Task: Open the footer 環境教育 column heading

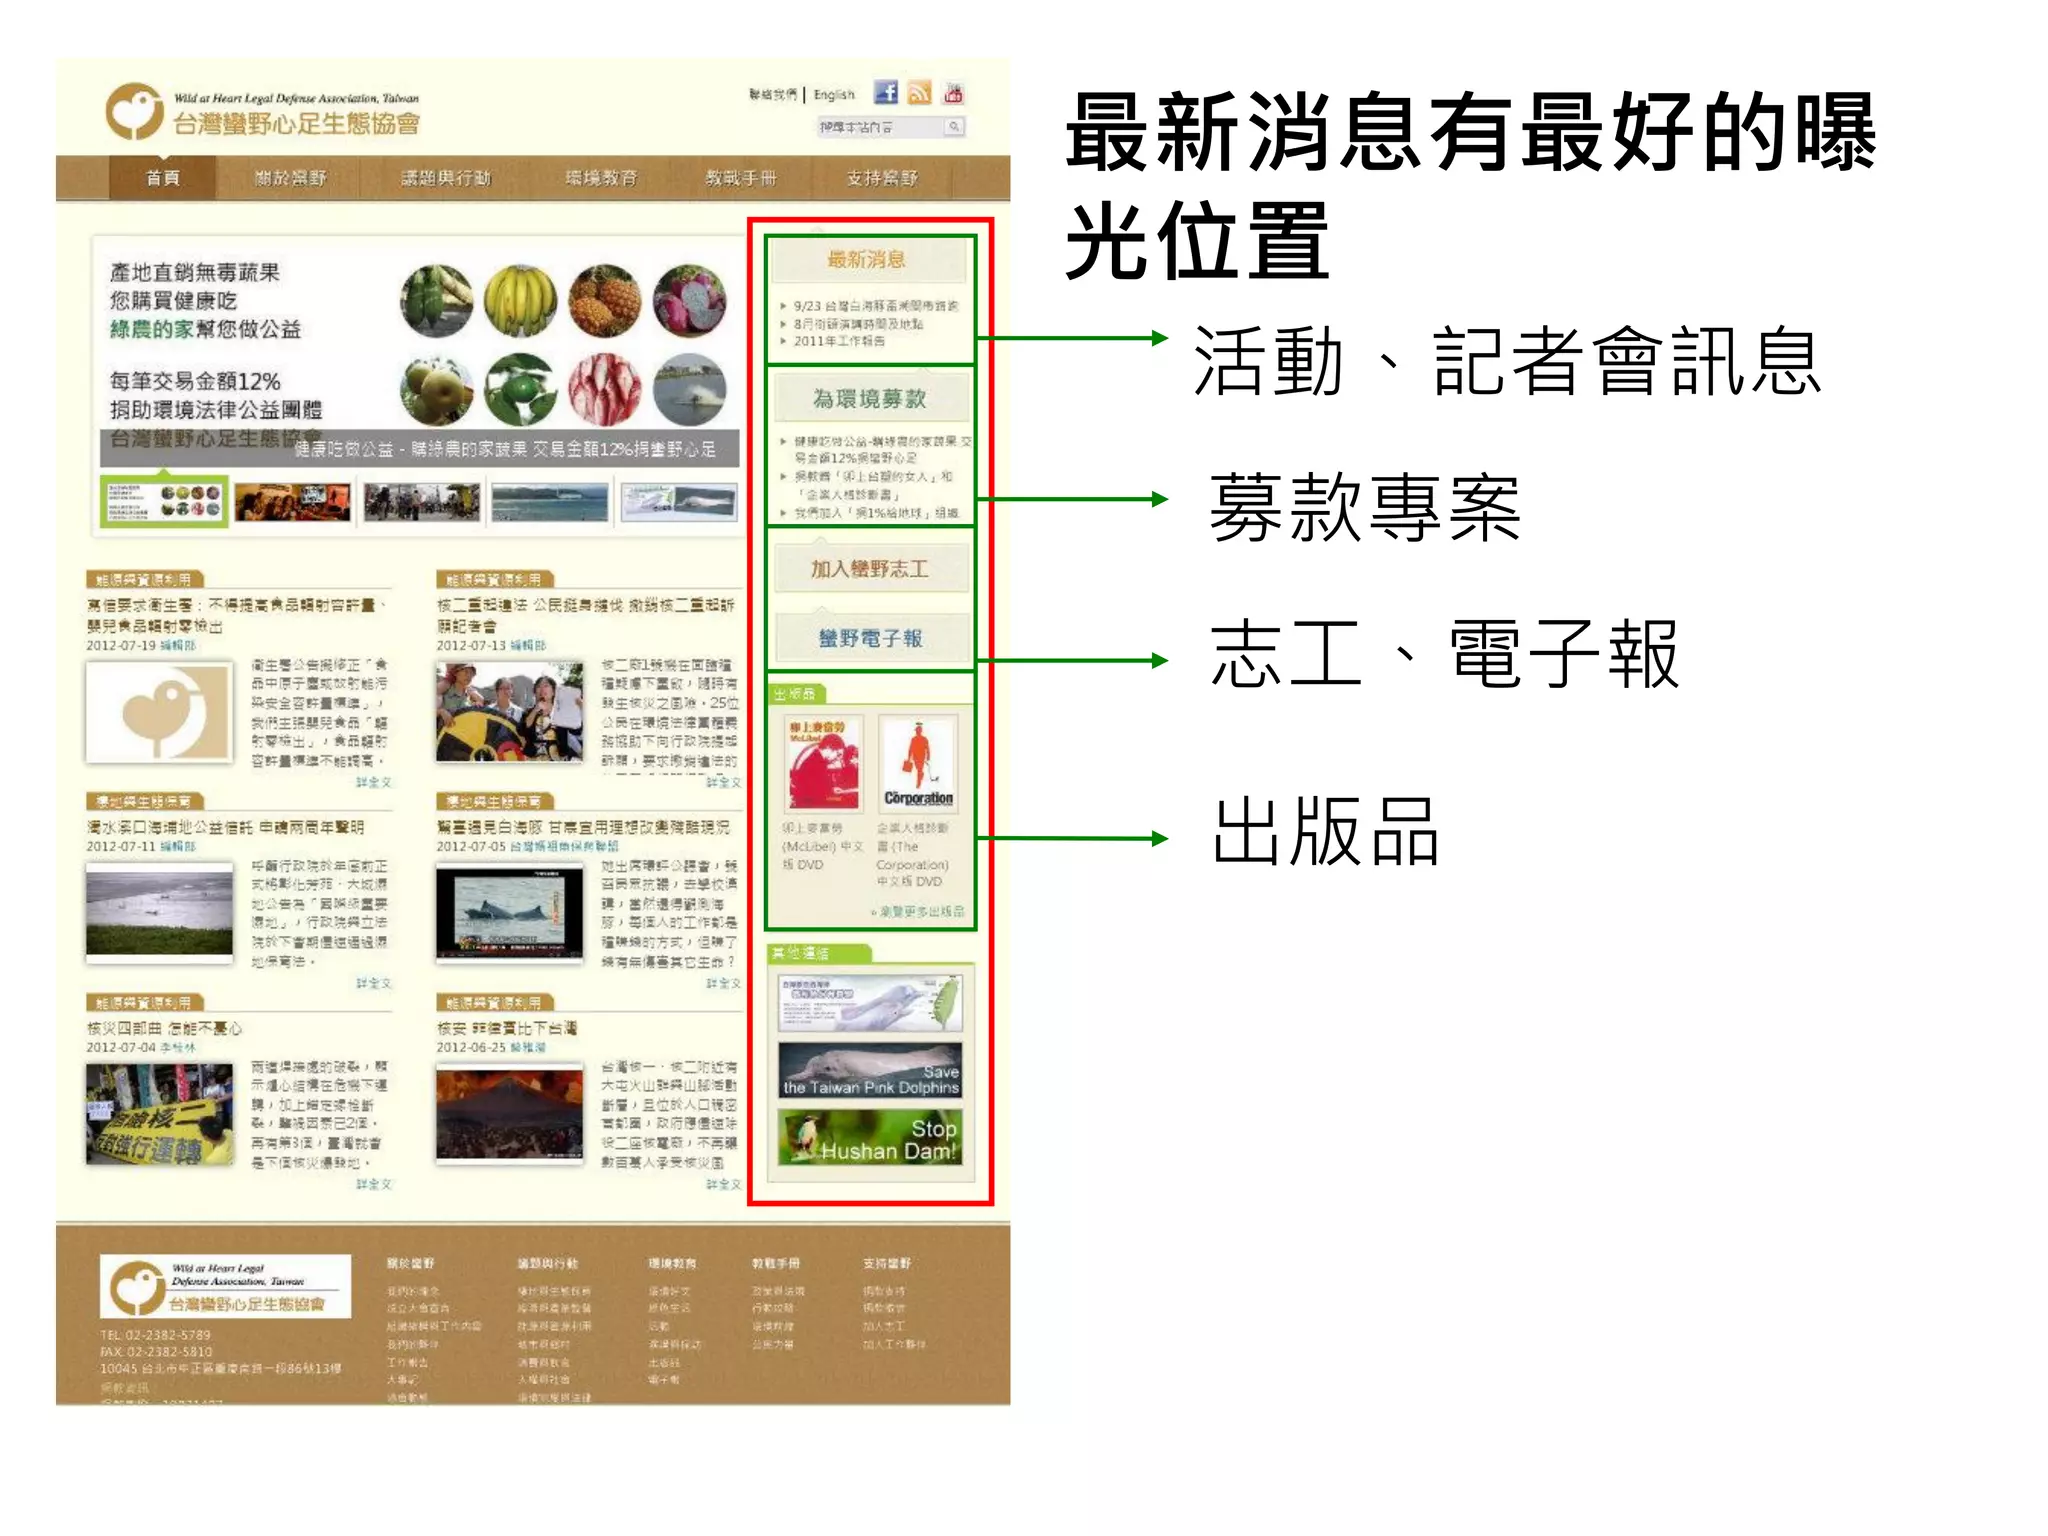Action: 672,1263
